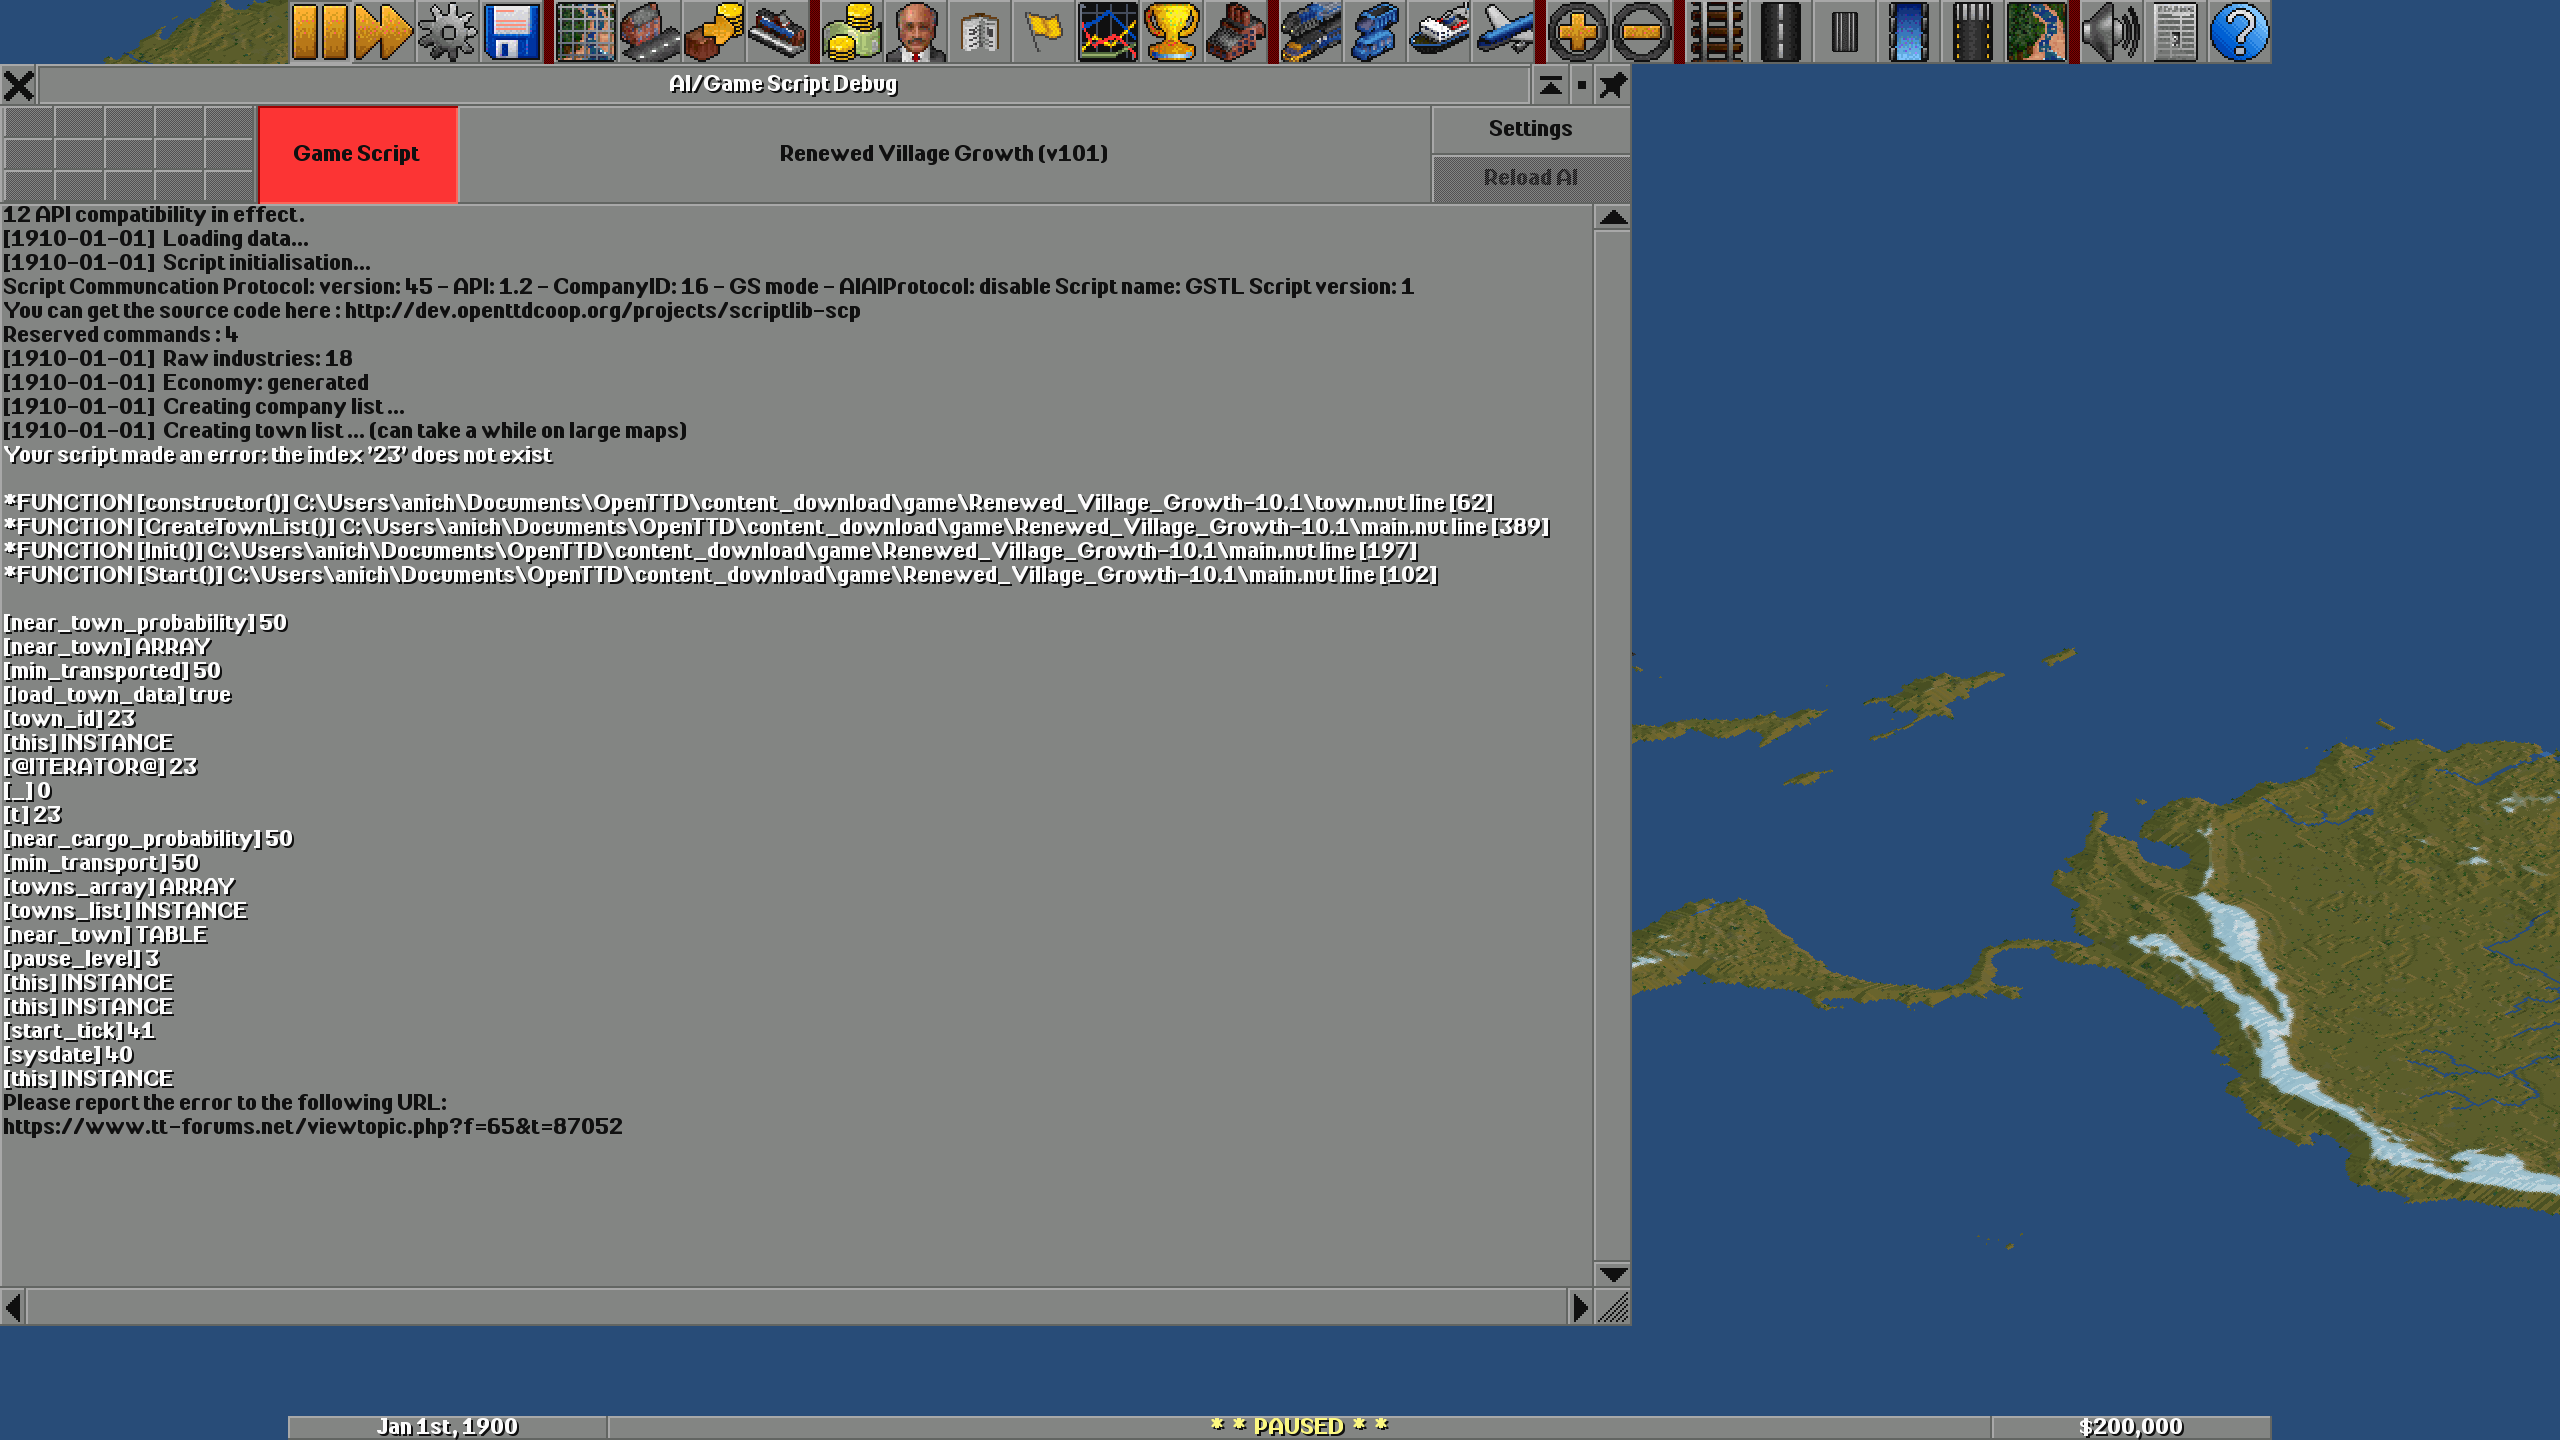The image size is (2560, 1440).
Task: Zoom out with the minus magnifier
Action: pos(1640,32)
